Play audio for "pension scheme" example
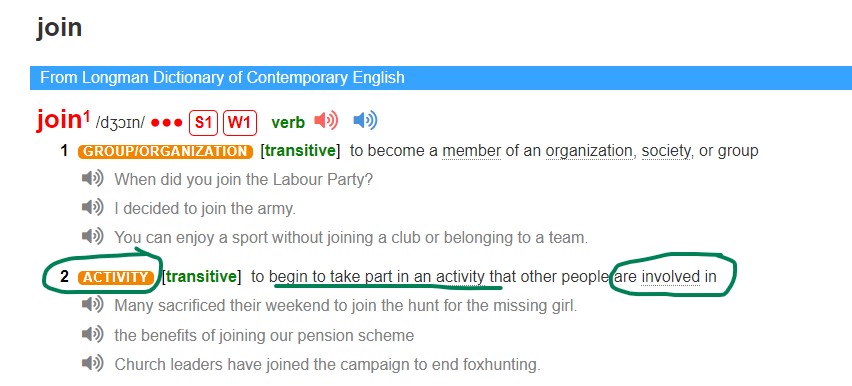 click(92, 334)
